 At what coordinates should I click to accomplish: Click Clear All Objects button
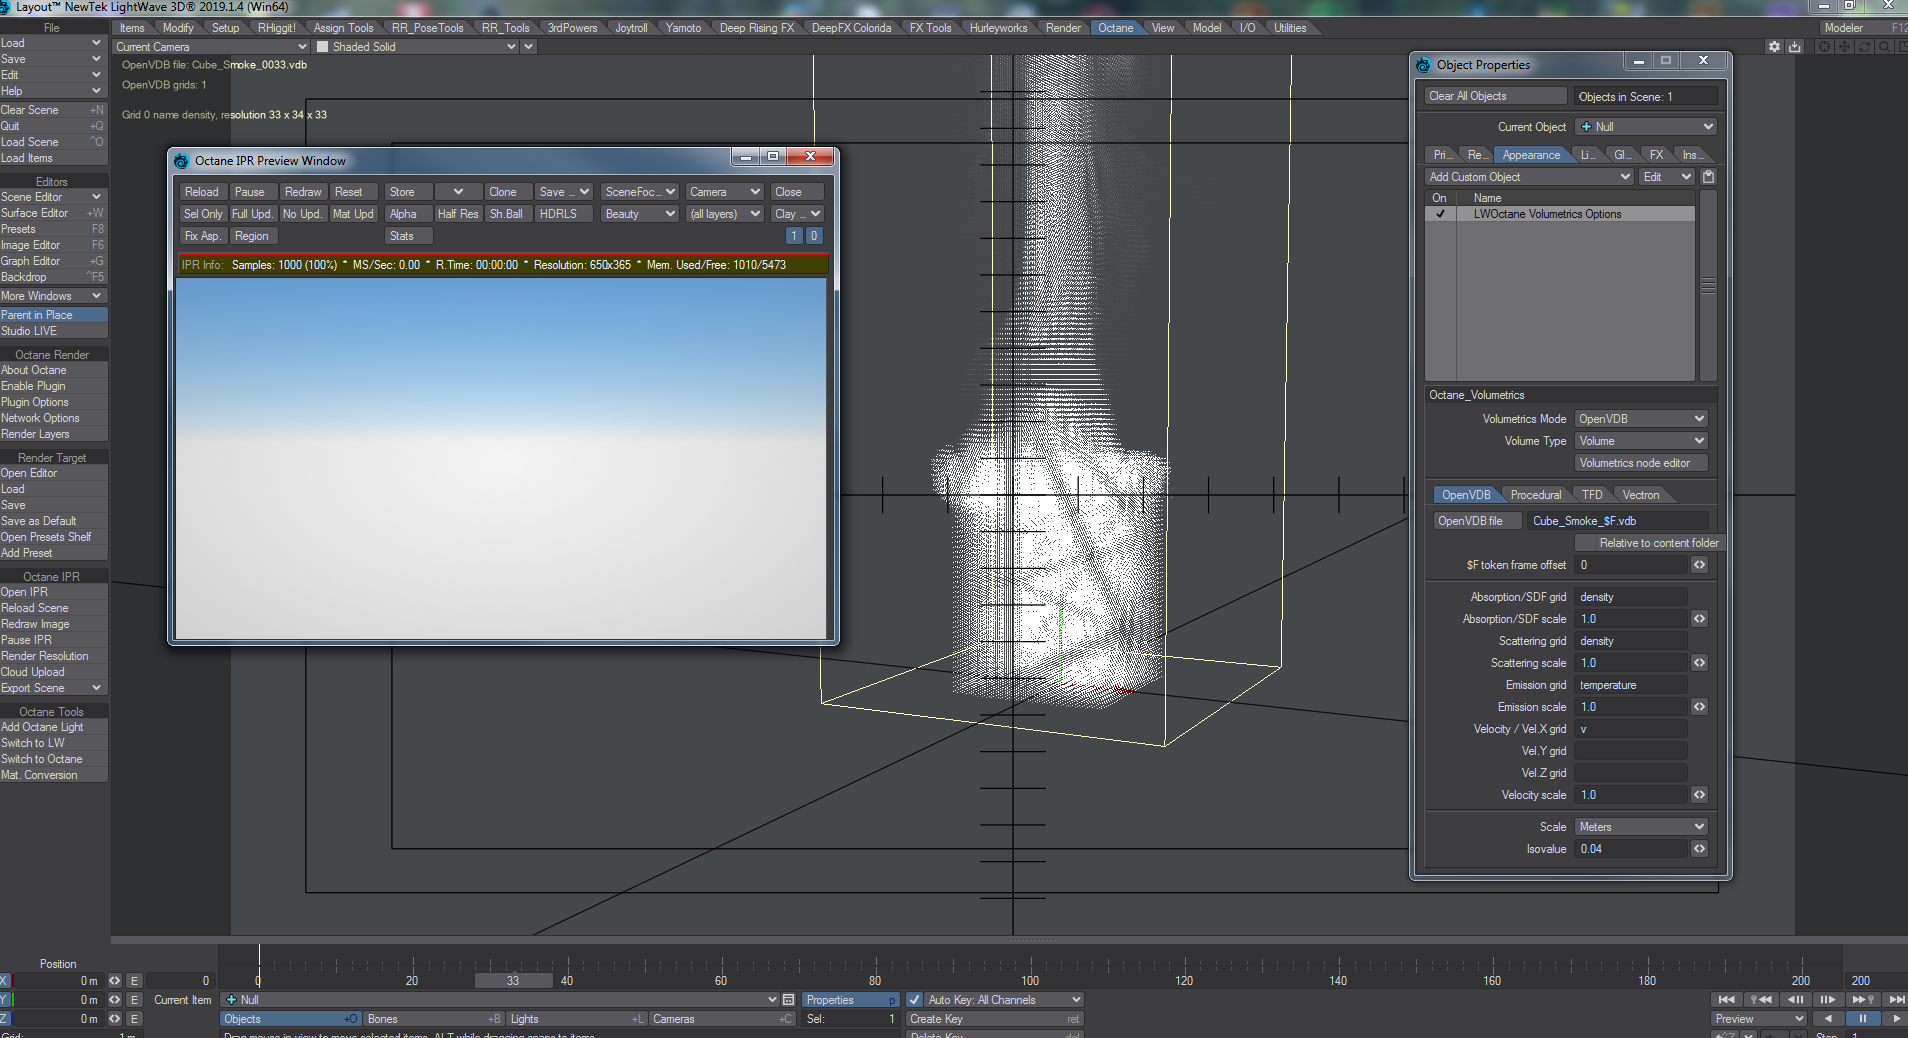1496,96
